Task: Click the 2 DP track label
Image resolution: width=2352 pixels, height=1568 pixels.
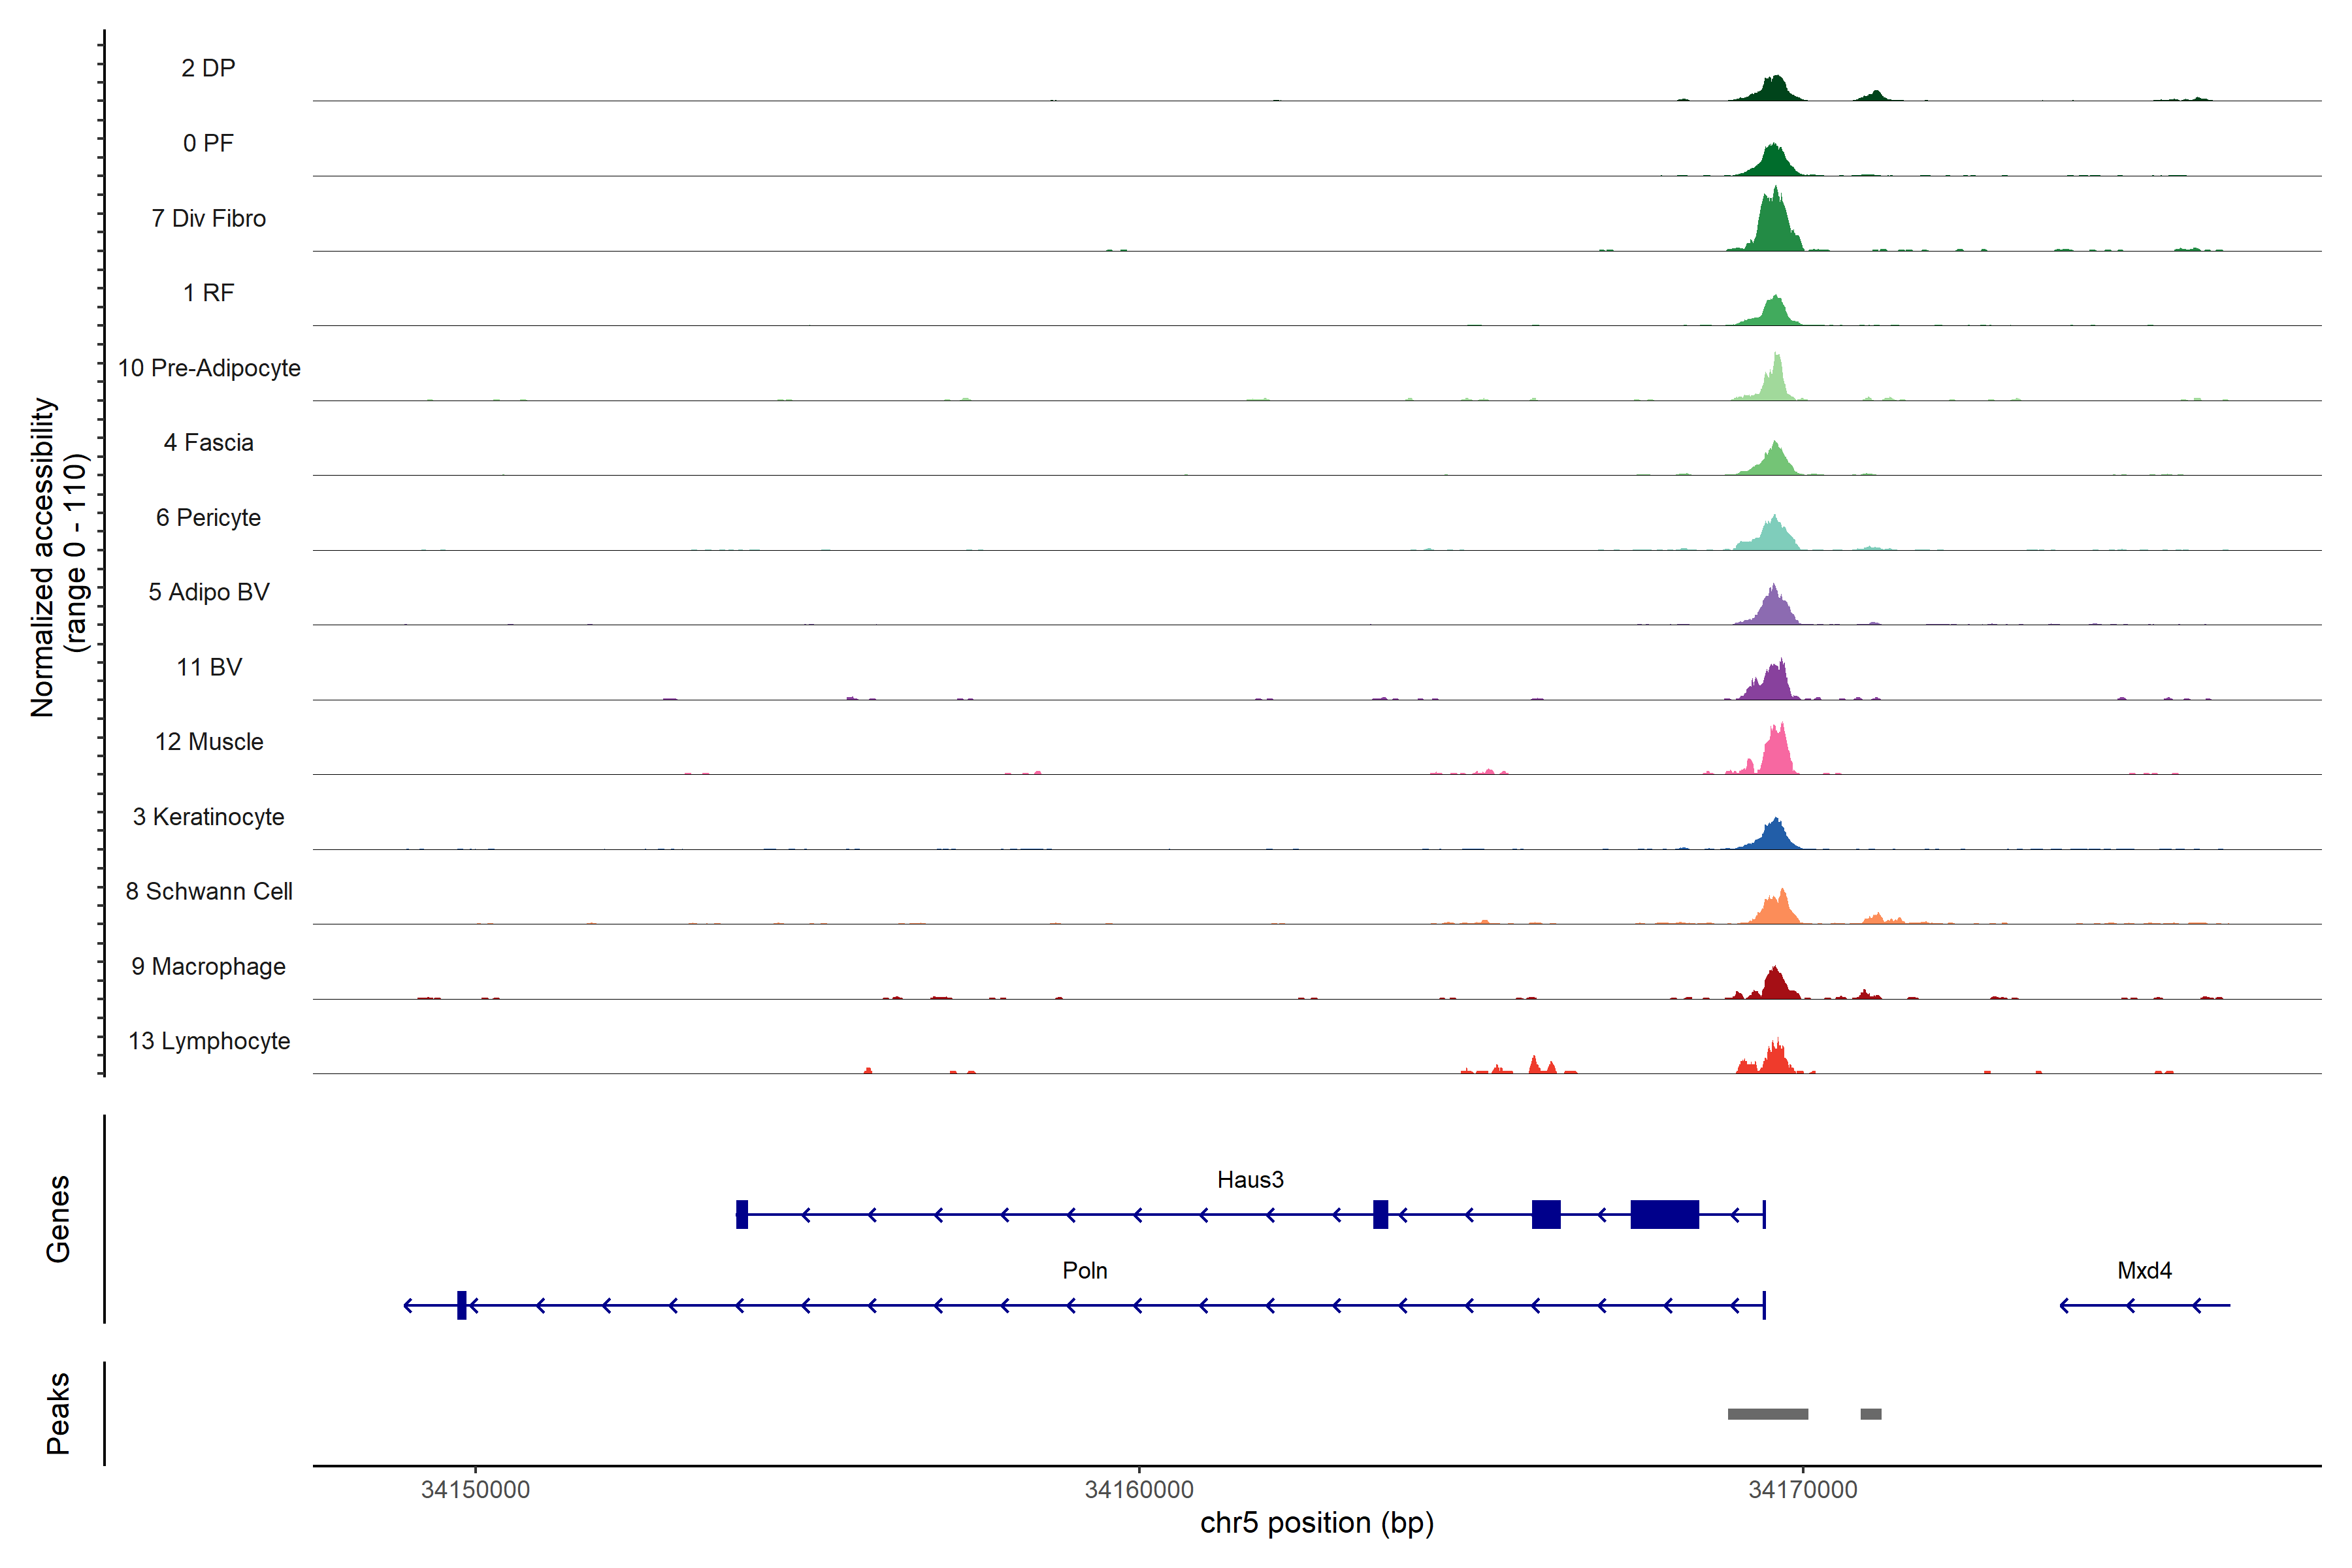Action: tap(208, 68)
